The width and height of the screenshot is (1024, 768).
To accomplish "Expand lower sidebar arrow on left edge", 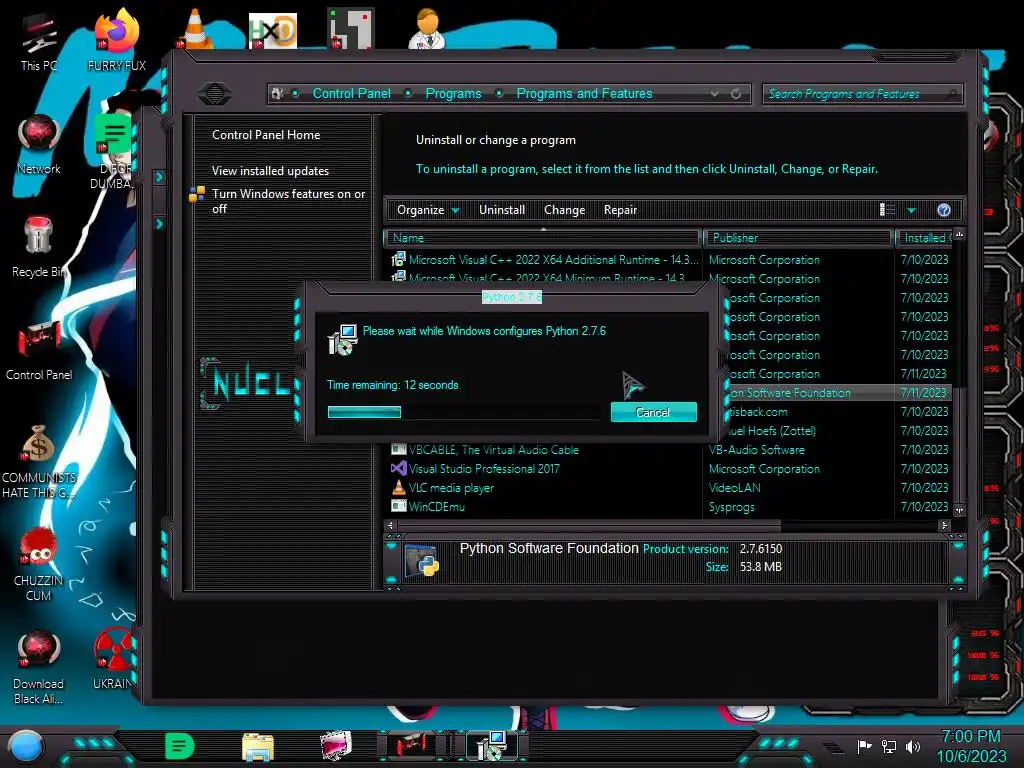I will tap(159, 224).
